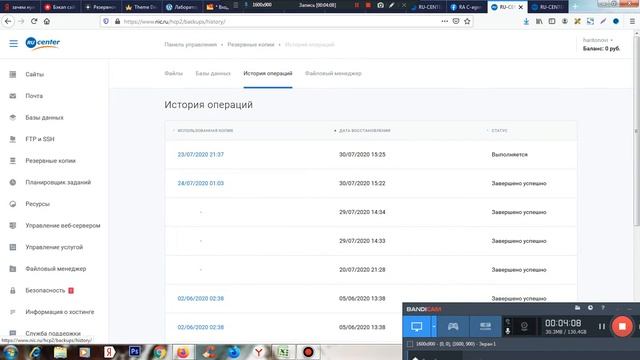Open backup copy 24/07/2020 01:03 link
Viewport: 640px width, 360px height.
(x=200, y=183)
